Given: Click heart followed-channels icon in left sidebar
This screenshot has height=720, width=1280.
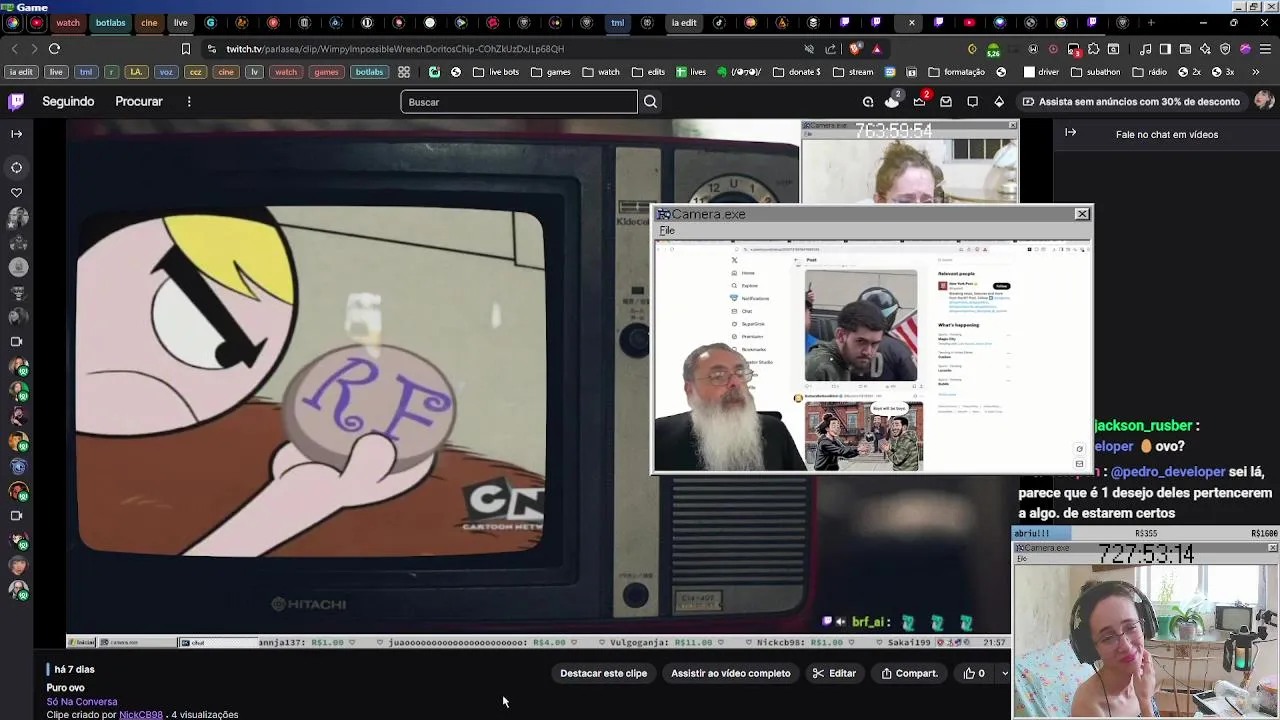Looking at the screenshot, I should (16, 192).
